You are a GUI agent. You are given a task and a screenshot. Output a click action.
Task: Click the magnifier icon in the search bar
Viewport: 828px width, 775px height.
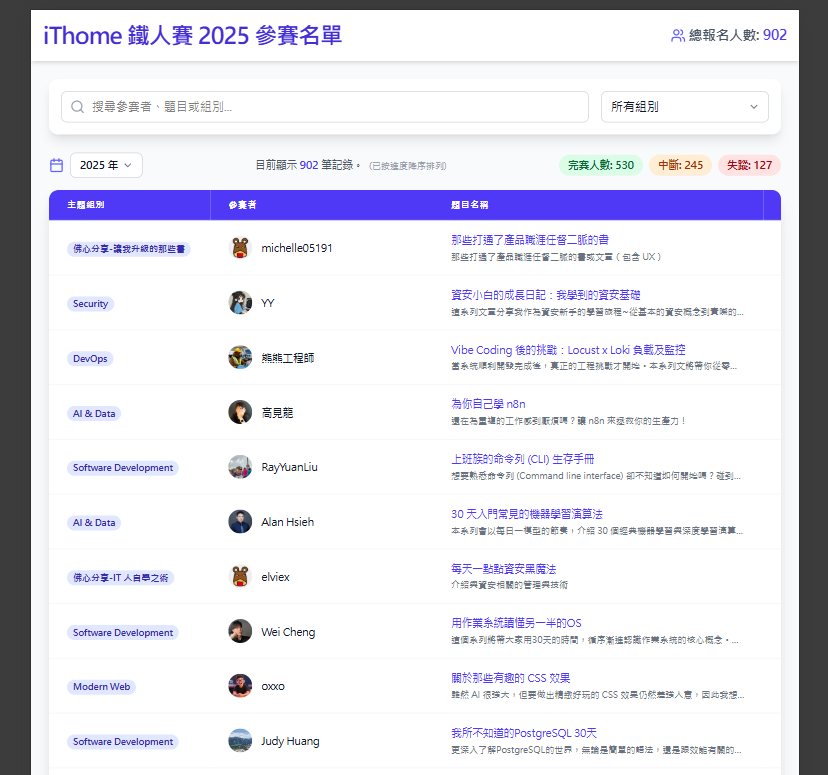click(73, 106)
